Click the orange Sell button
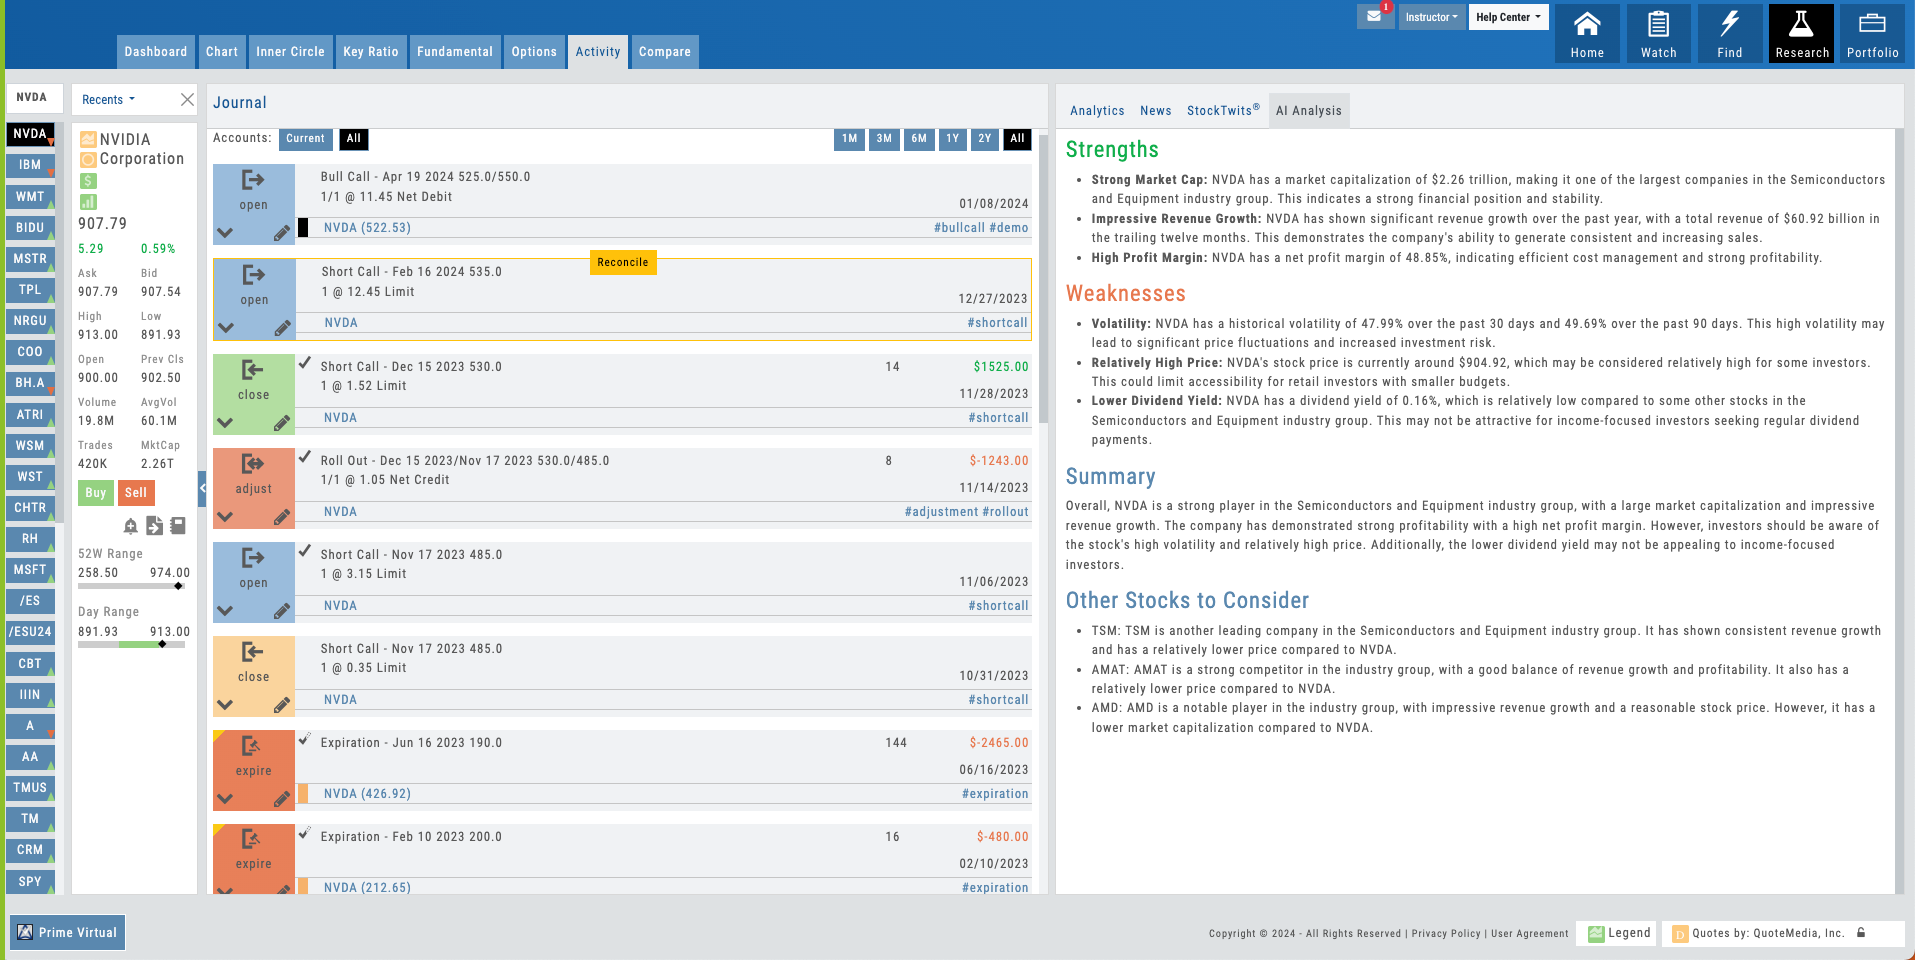This screenshot has height=960, width=1915. coord(136,493)
